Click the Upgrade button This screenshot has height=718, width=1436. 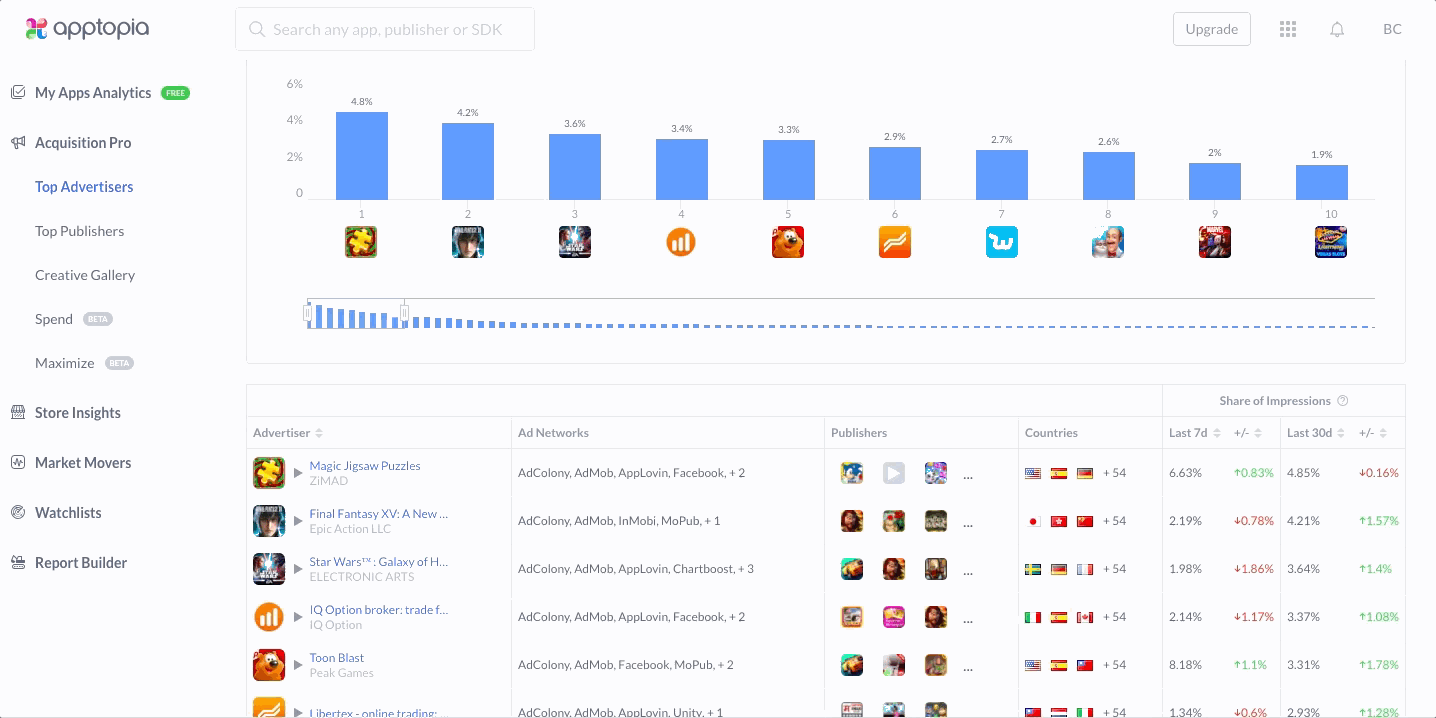1211,29
